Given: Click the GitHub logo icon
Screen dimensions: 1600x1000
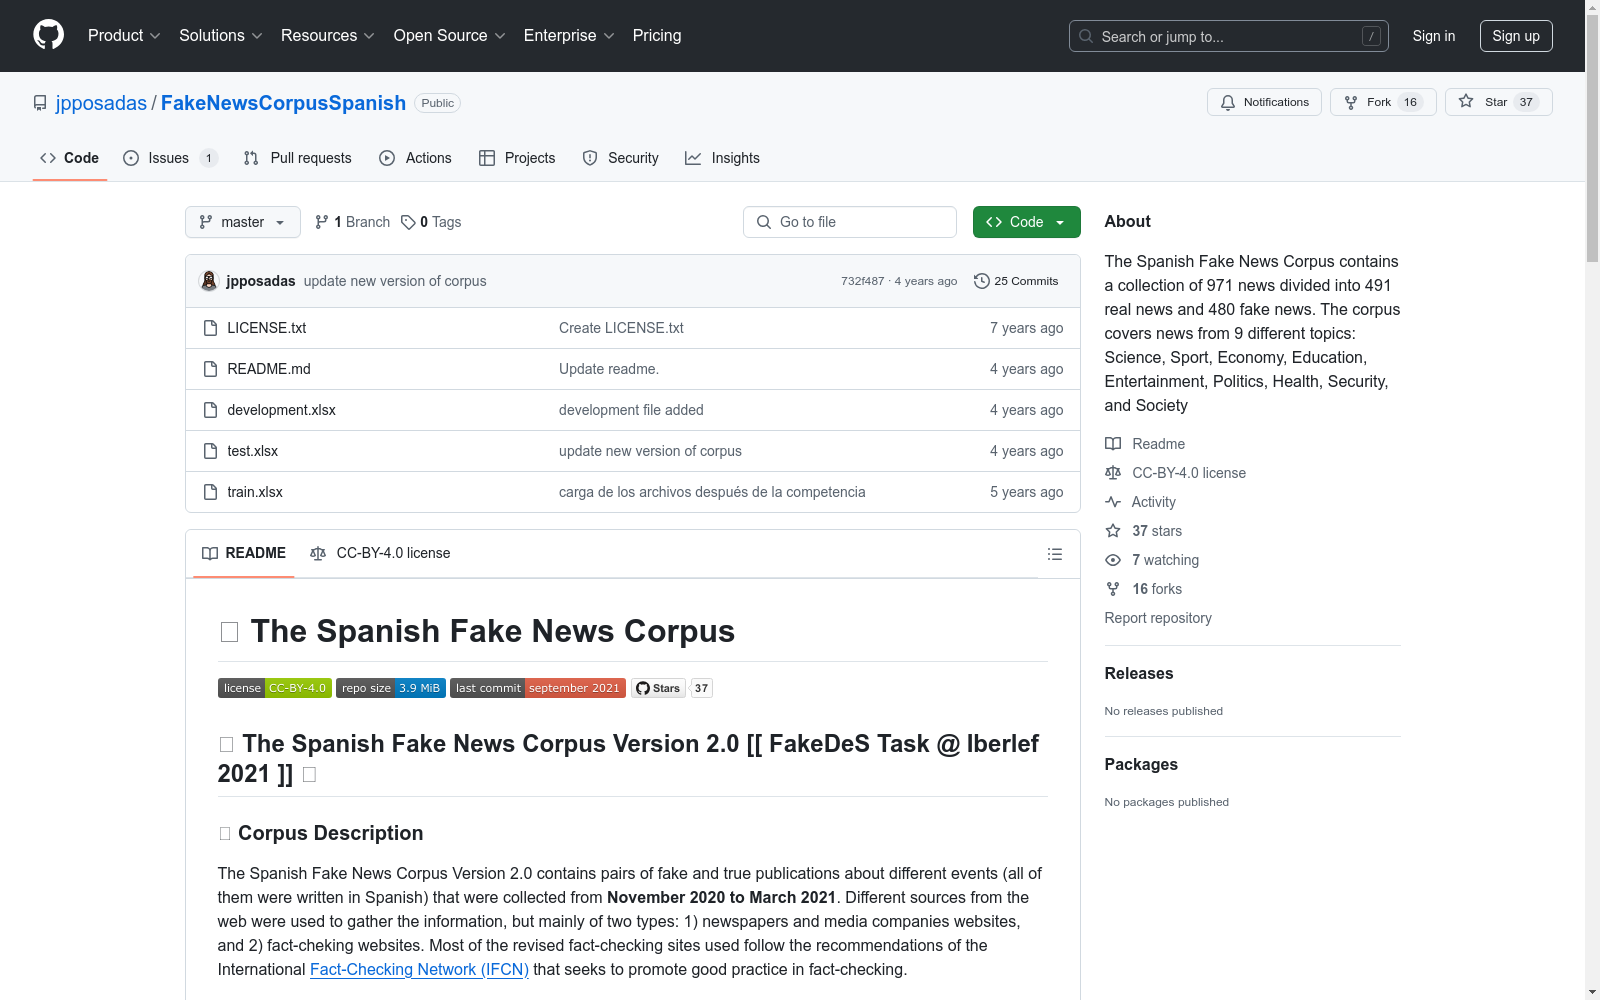Looking at the screenshot, I should pyautogui.click(x=48, y=35).
